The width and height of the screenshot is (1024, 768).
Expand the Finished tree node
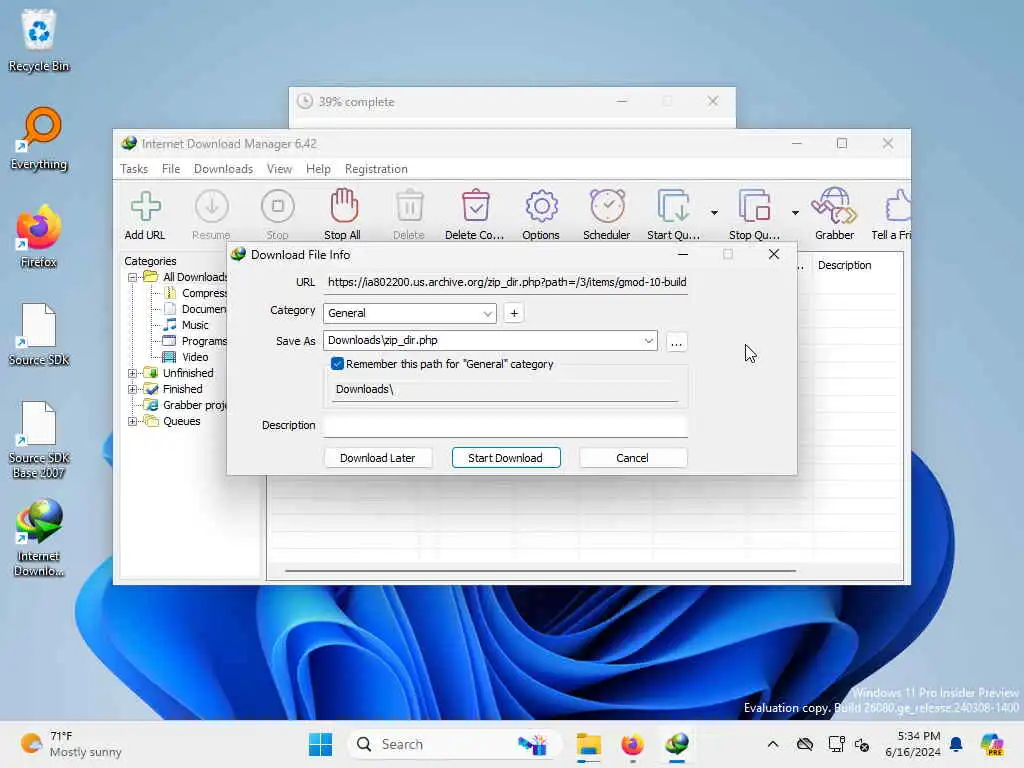[133, 389]
